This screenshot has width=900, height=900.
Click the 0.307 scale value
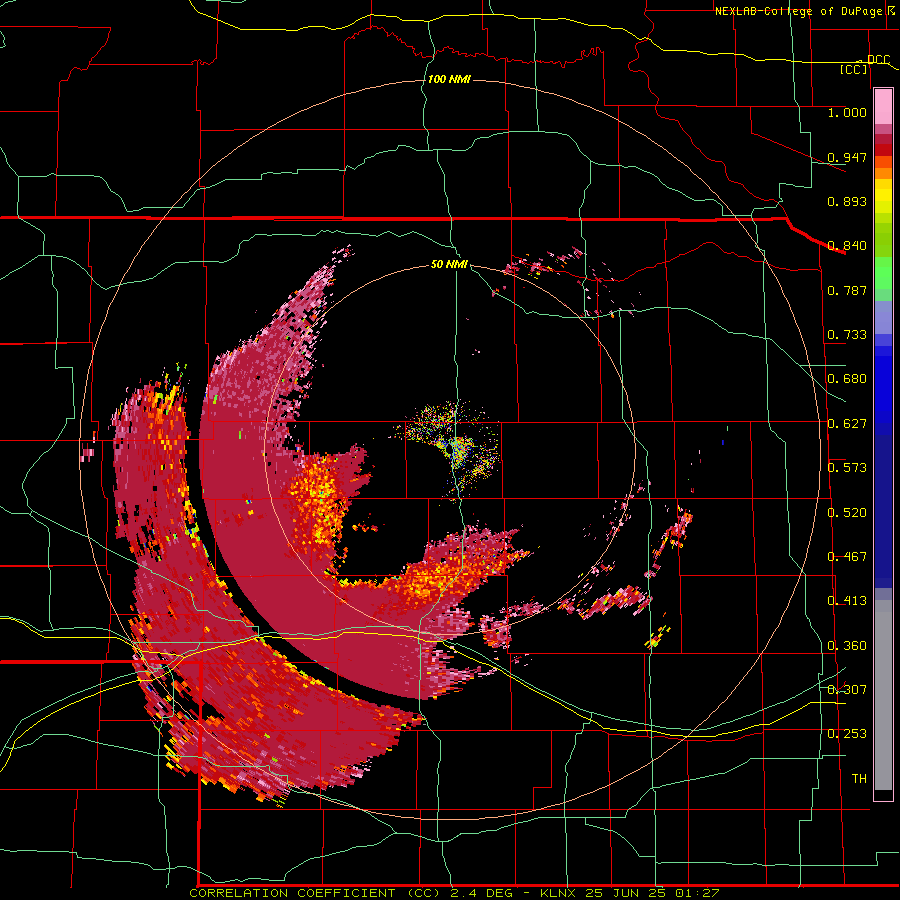coord(847,690)
